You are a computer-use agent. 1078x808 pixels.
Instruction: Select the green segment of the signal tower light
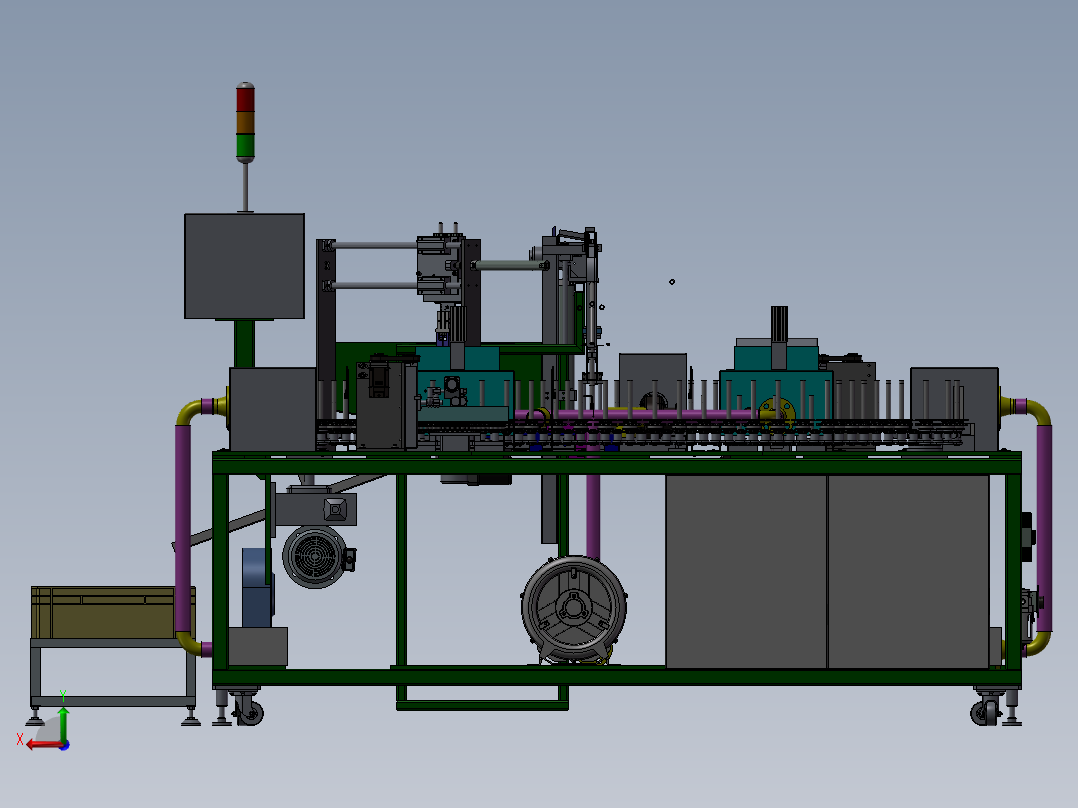(x=245, y=145)
